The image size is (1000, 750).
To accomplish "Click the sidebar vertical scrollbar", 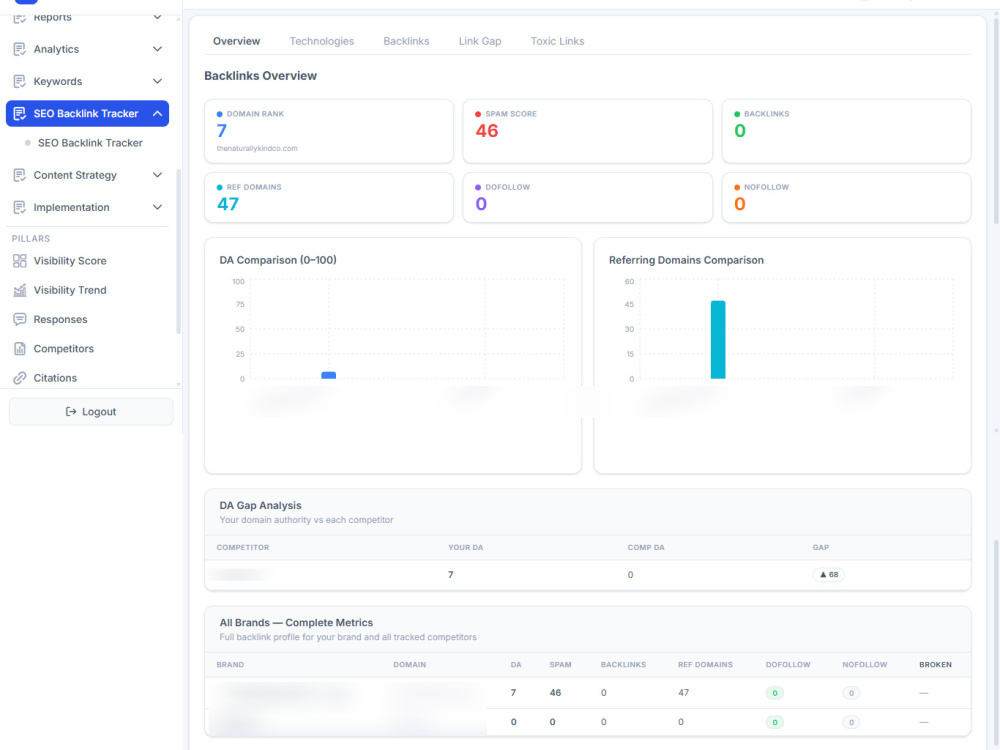I will pos(179,251).
